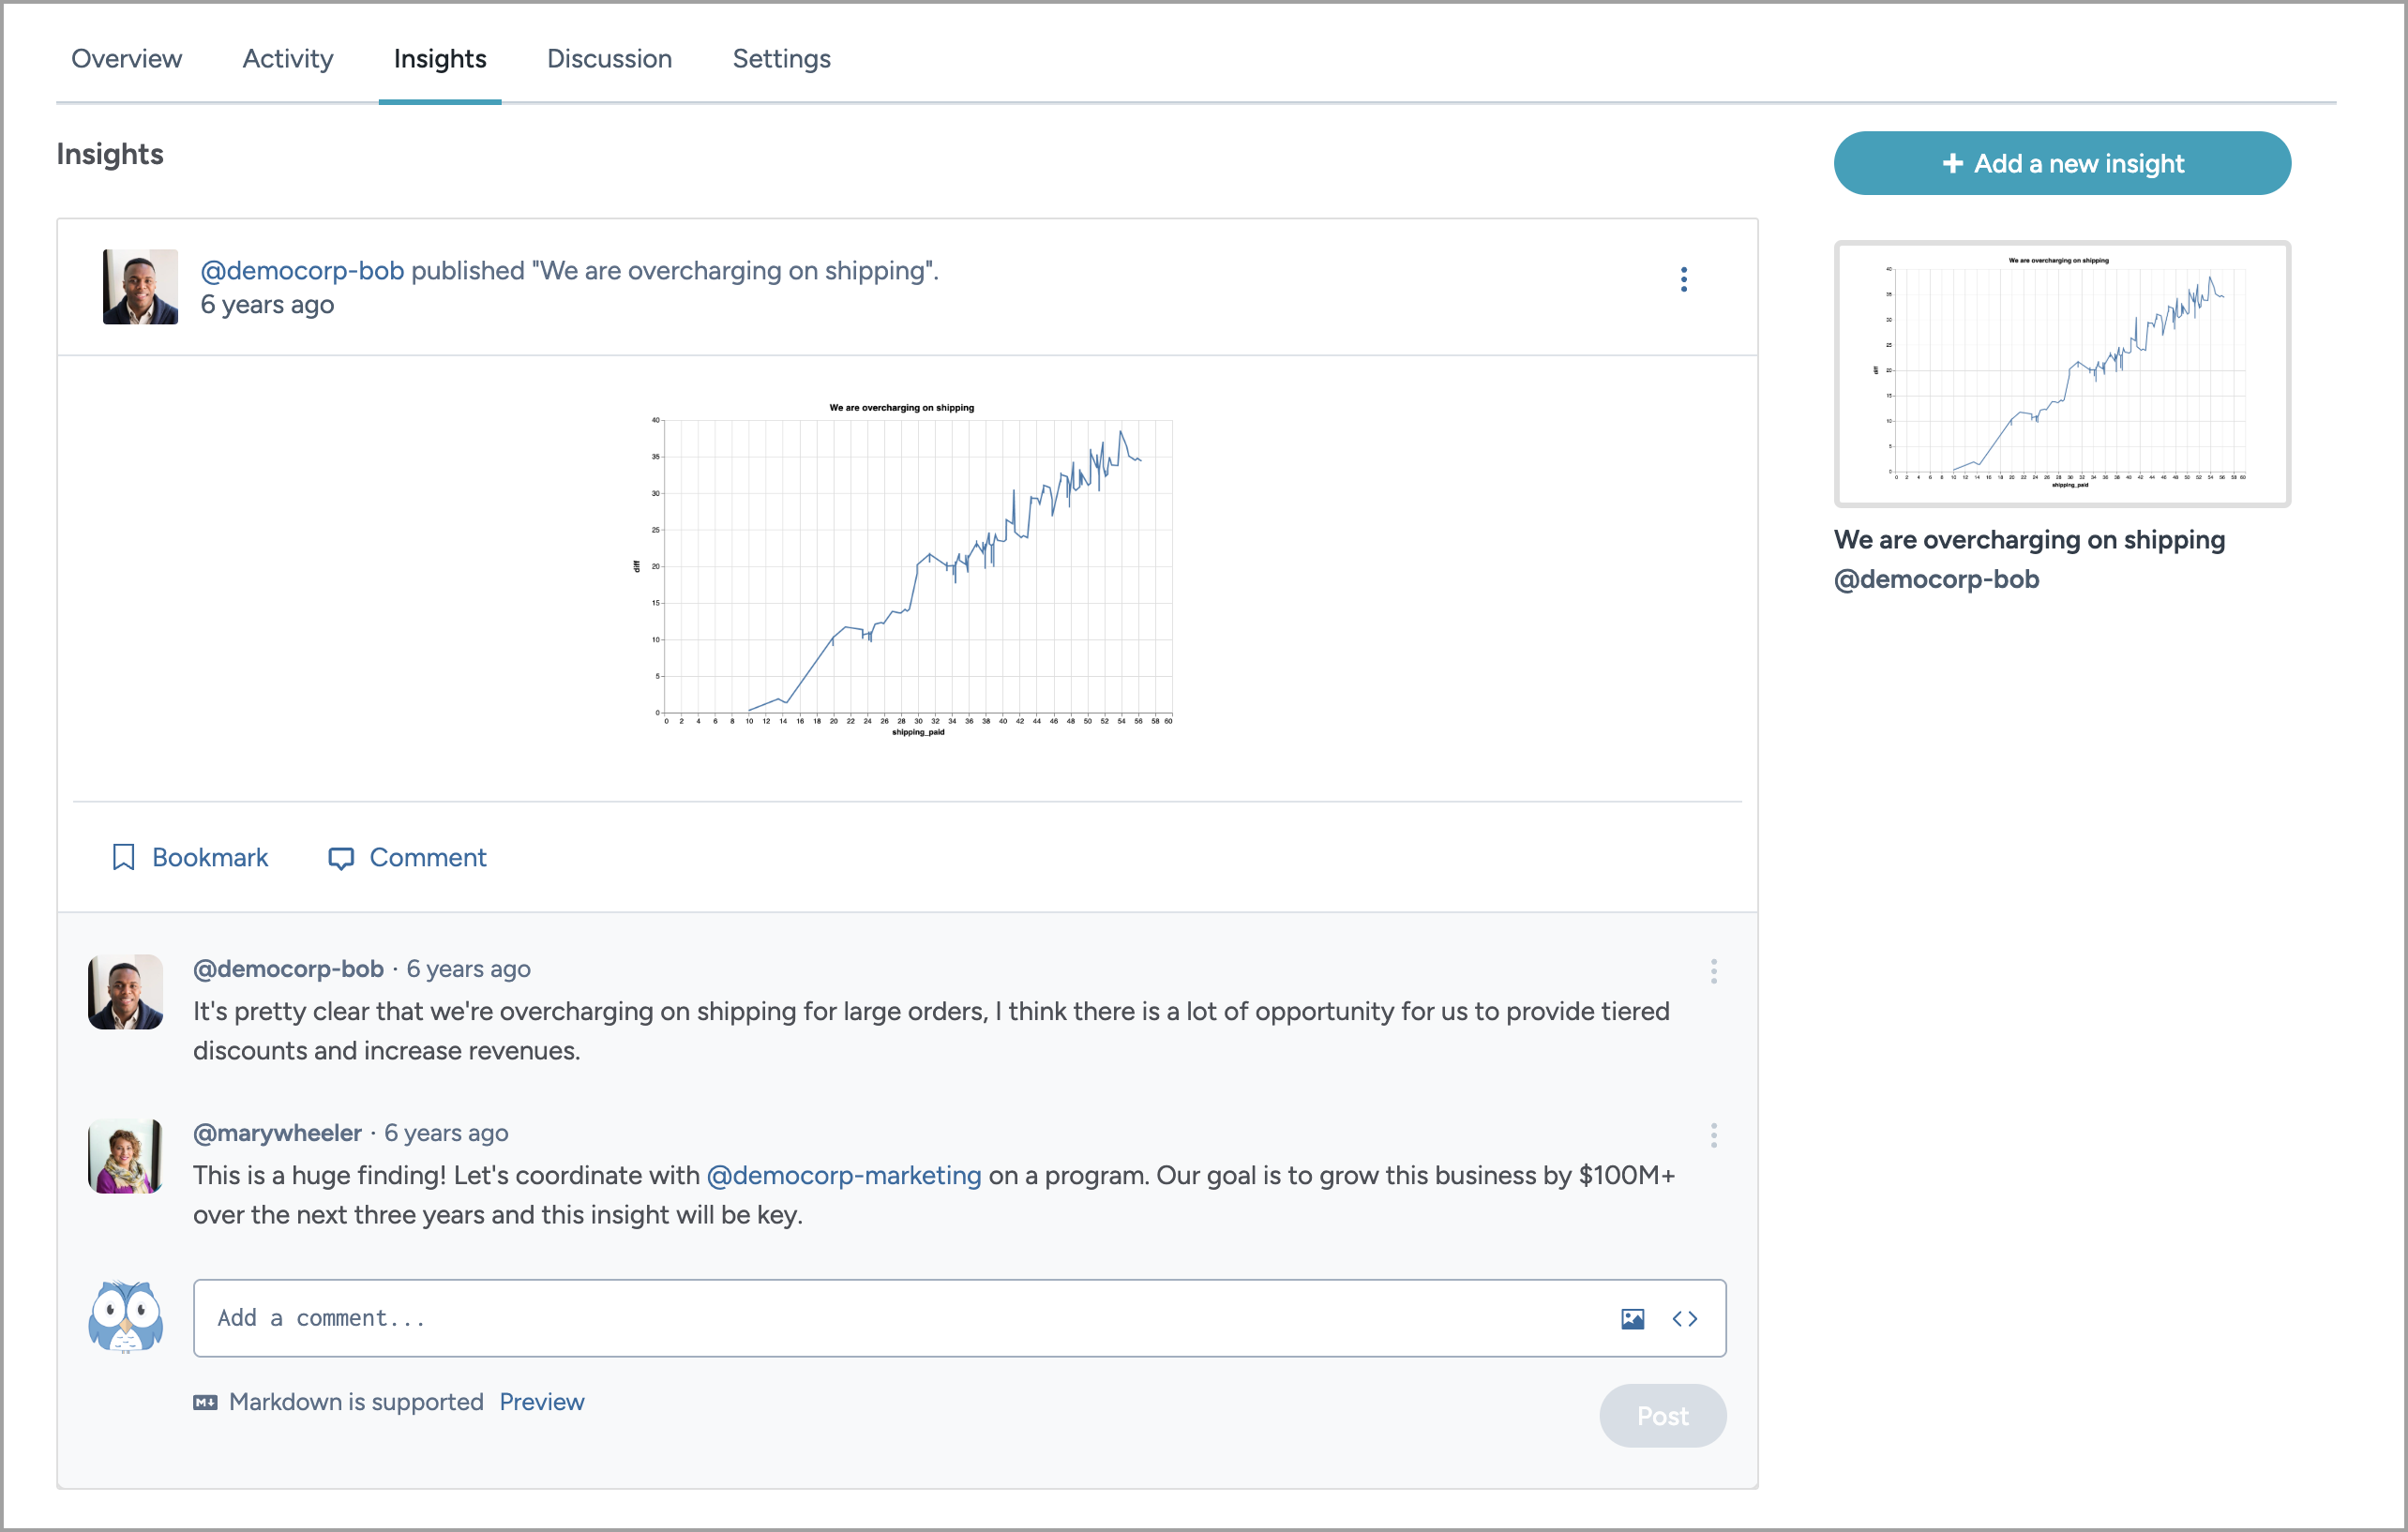The width and height of the screenshot is (2408, 1532).
Task: Click Add a new insight button
Action: (2062, 163)
